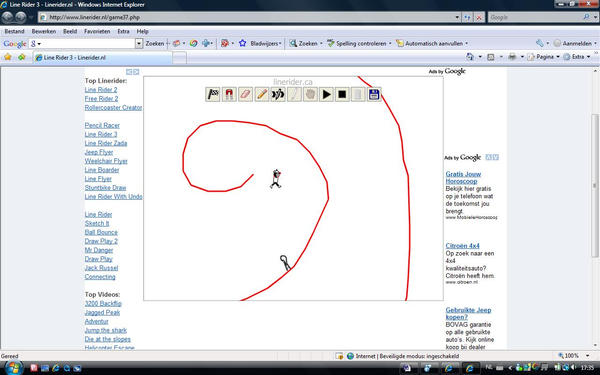Click the hand pan tool
Image resolution: width=600 pixels, height=375 pixels.
pyautogui.click(x=310, y=94)
